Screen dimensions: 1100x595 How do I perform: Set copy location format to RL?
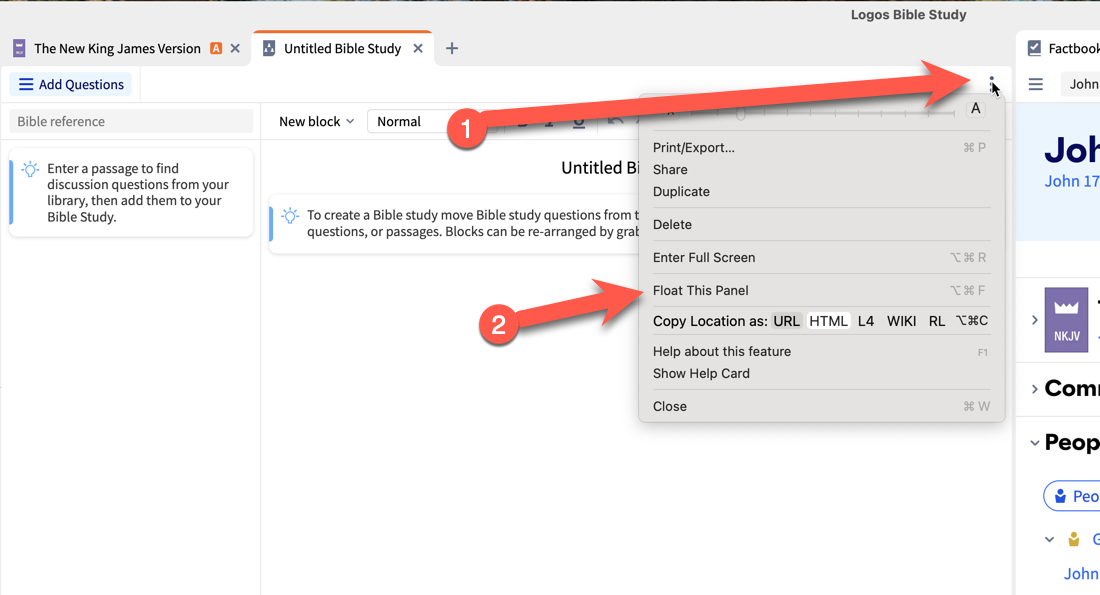click(937, 321)
